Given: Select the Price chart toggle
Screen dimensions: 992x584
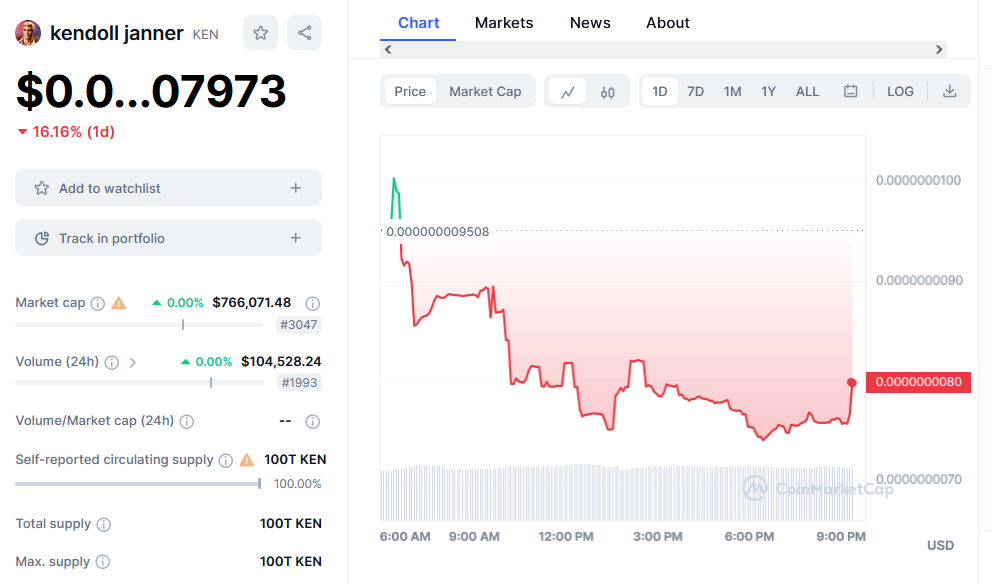Looking at the screenshot, I should point(410,92).
